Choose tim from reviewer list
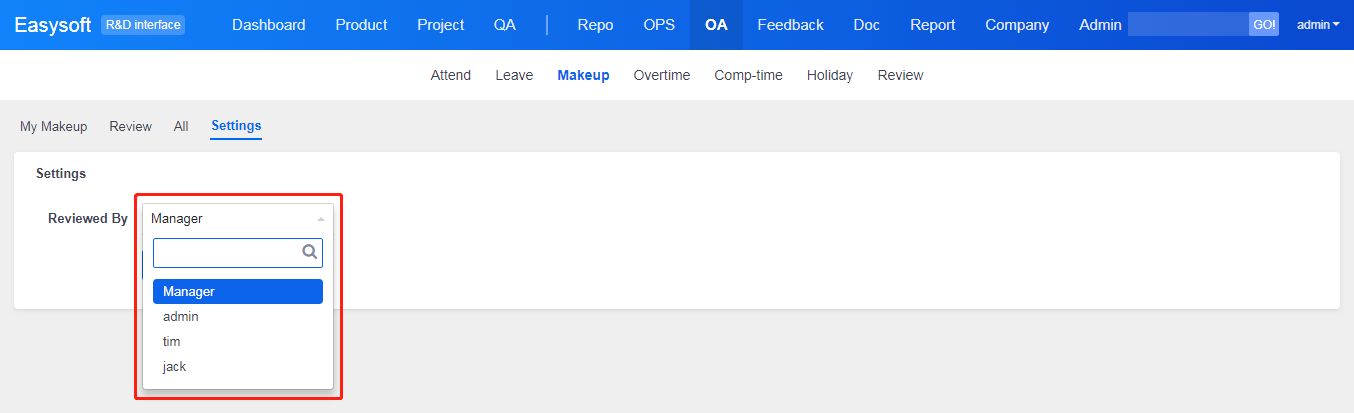1354x413 pixels. click(x=238, y=341)
